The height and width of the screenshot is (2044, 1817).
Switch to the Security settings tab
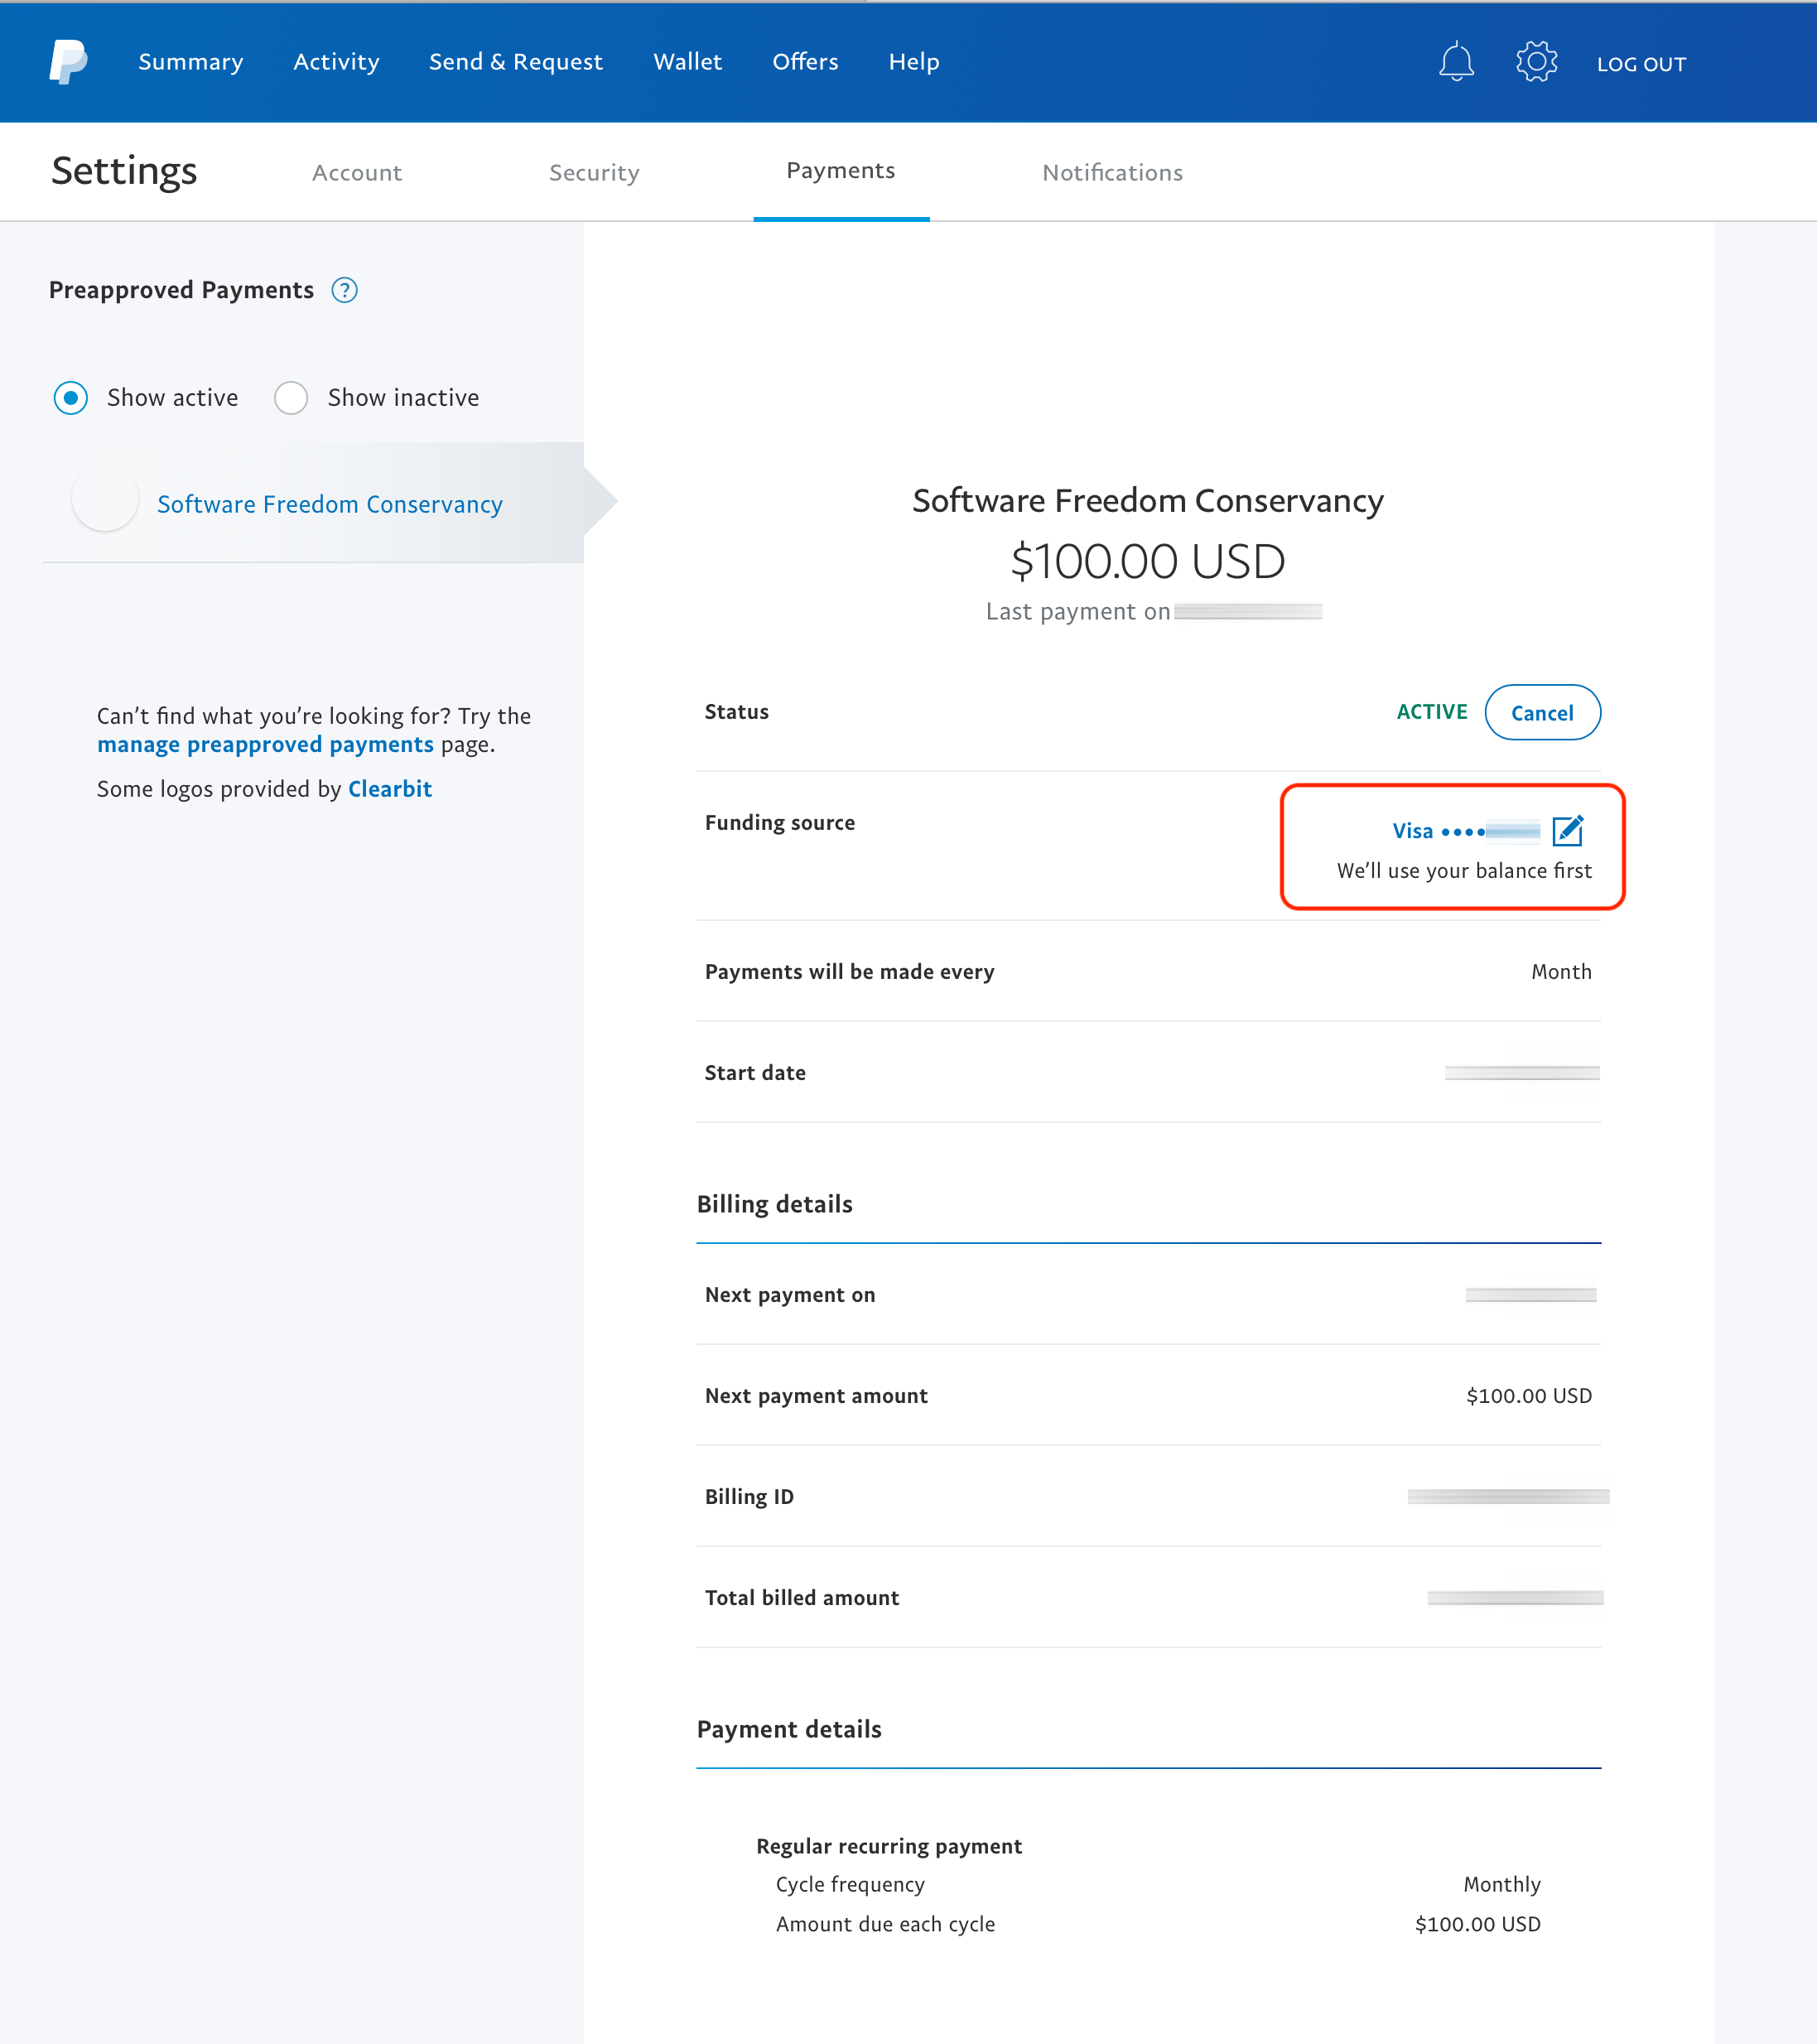[x=594, y=173]
